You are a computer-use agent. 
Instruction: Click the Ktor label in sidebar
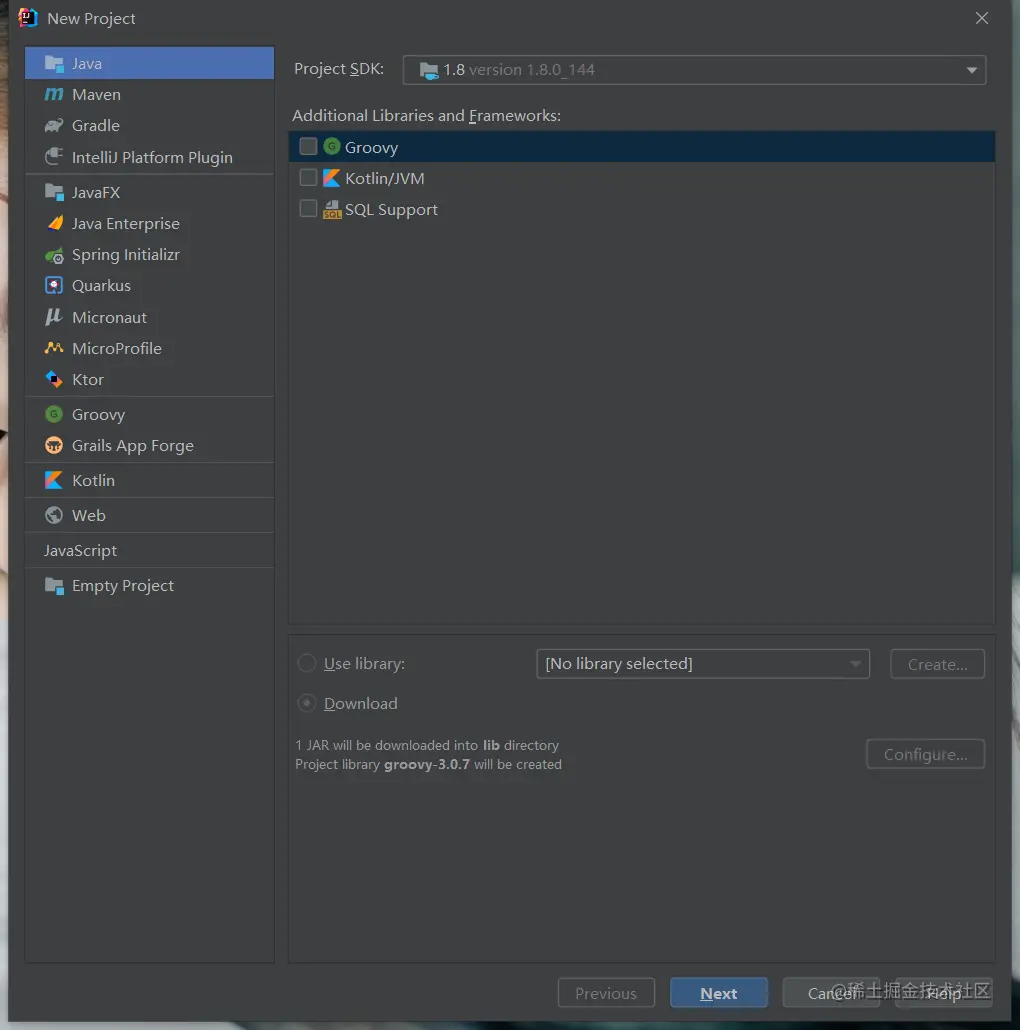point(88,380)
